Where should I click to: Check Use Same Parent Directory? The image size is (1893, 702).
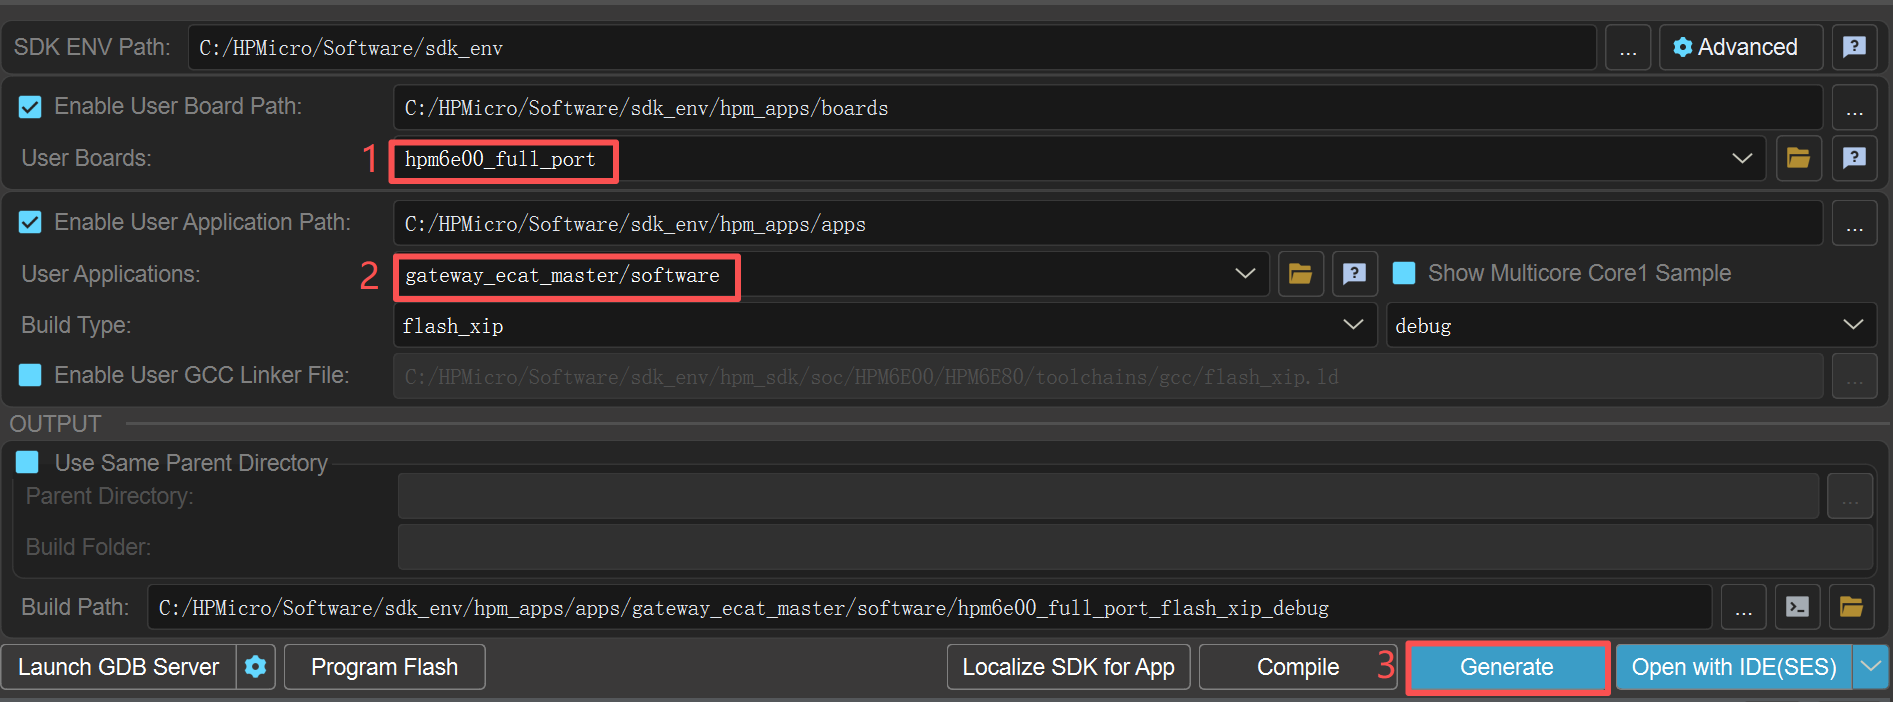point(27,462)
